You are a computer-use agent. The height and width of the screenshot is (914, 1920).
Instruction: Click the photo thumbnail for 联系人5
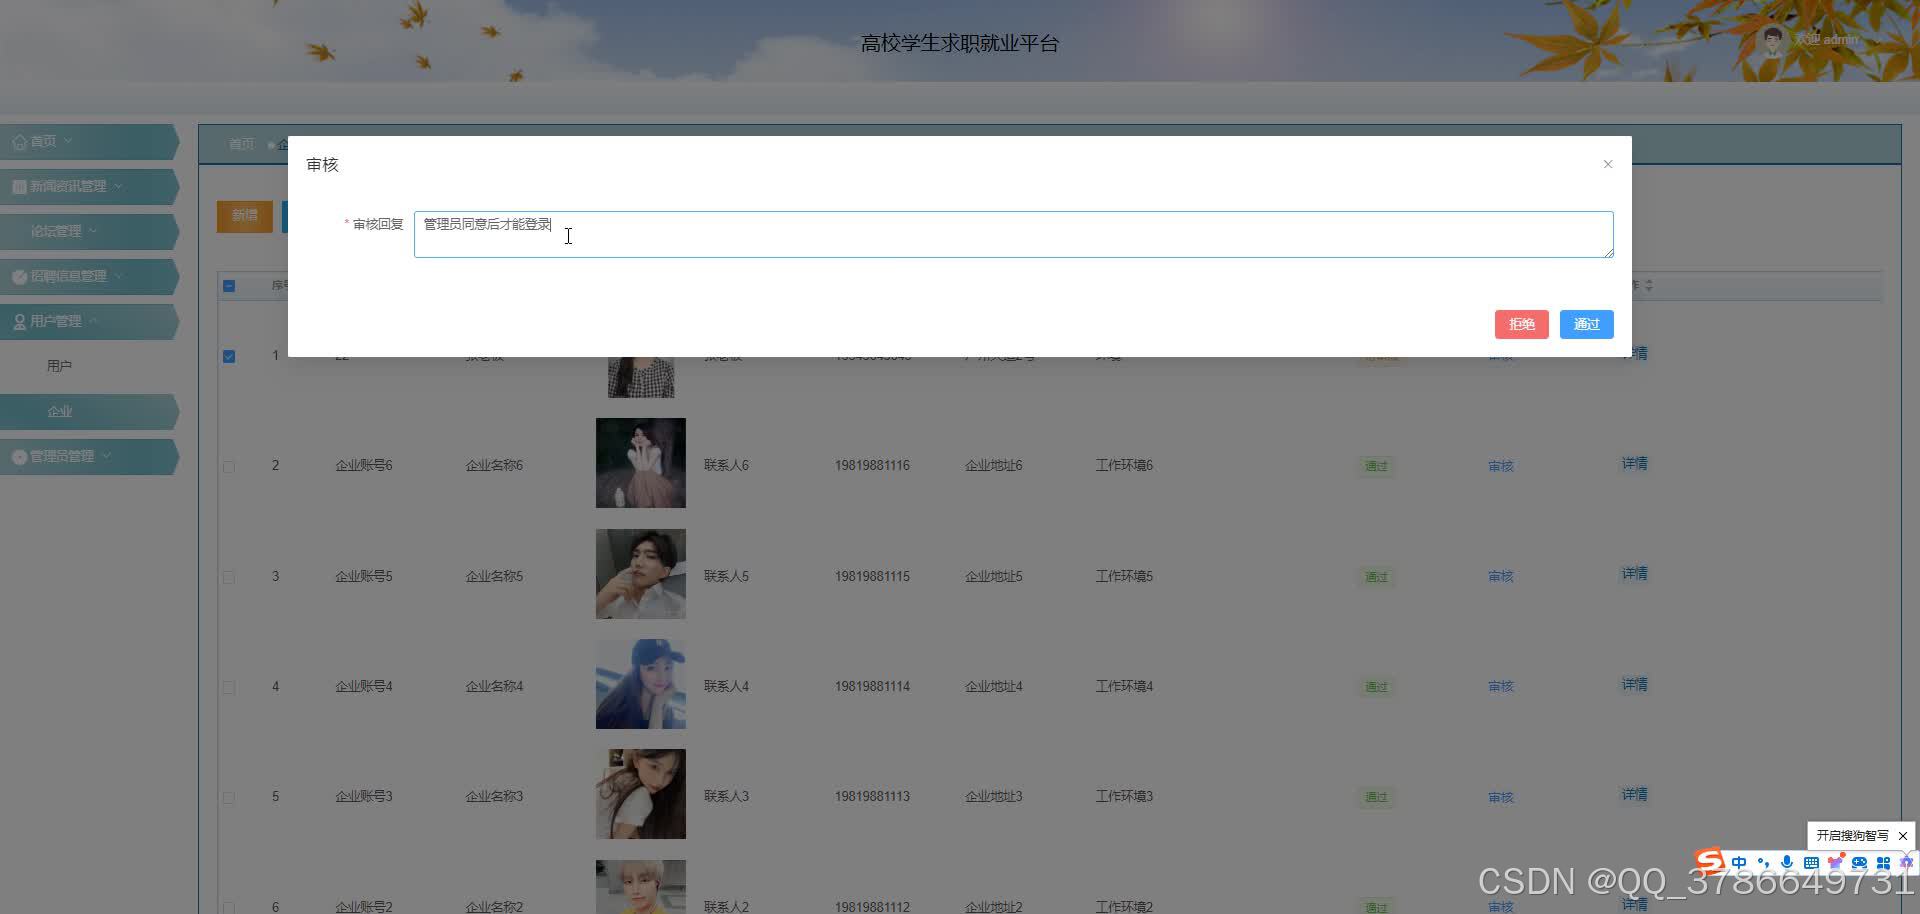tap(641, 574)
